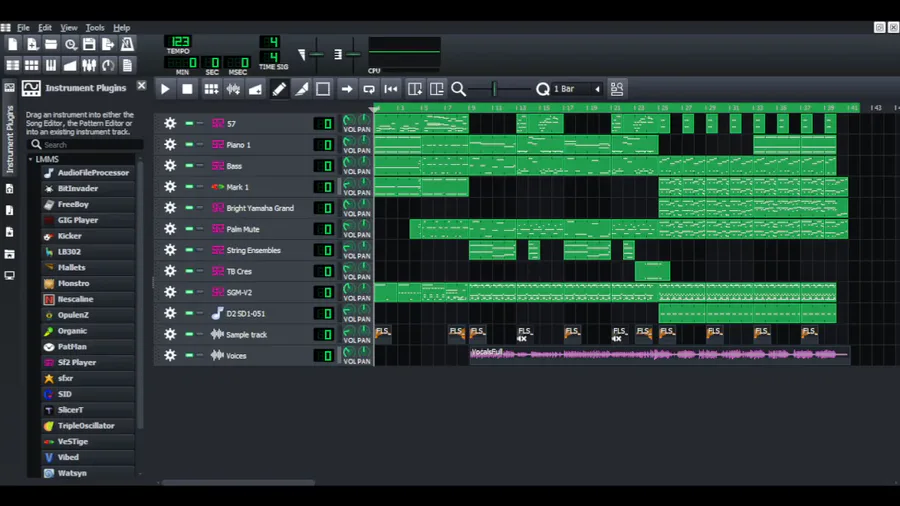
Task: Mute the Mark 1 track
Action: [x=189, y=187]
